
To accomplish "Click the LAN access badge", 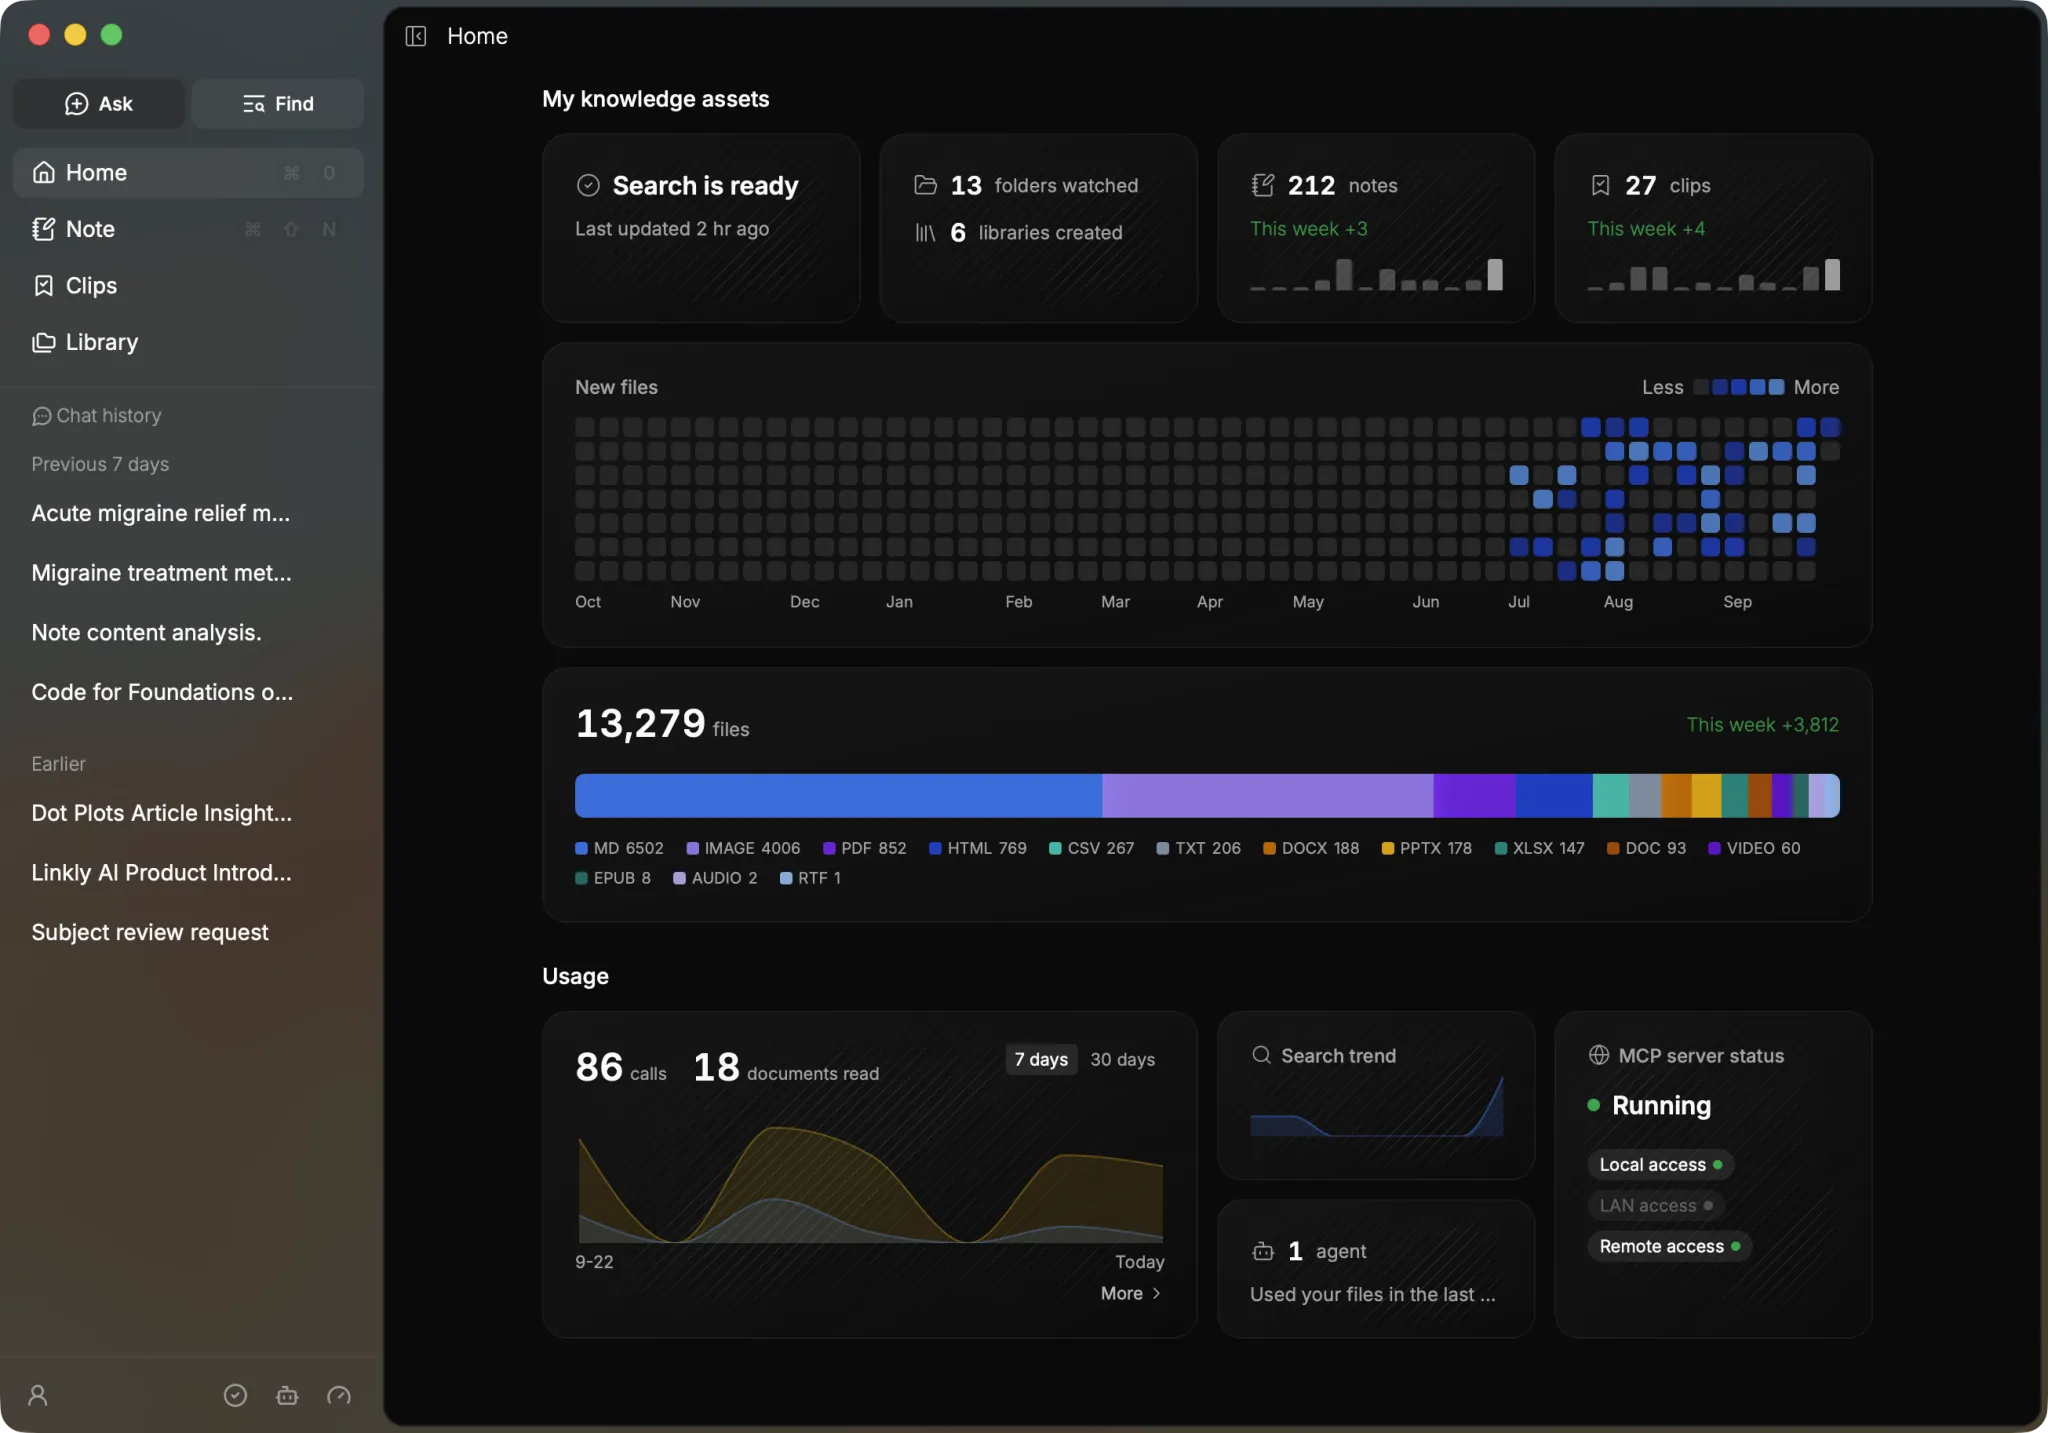I will pyautogui.click(x=1655, y=1205).
